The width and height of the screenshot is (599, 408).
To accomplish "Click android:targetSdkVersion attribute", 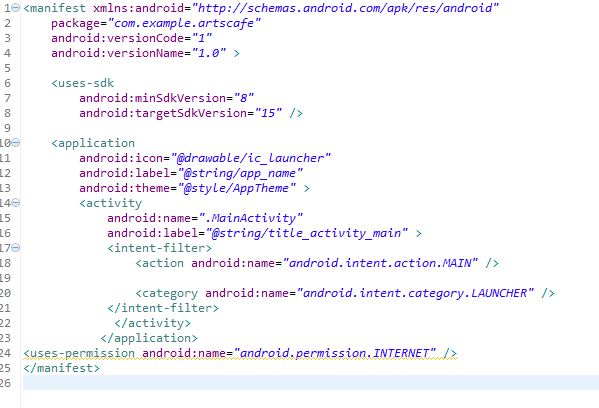I will click(163, 113).
